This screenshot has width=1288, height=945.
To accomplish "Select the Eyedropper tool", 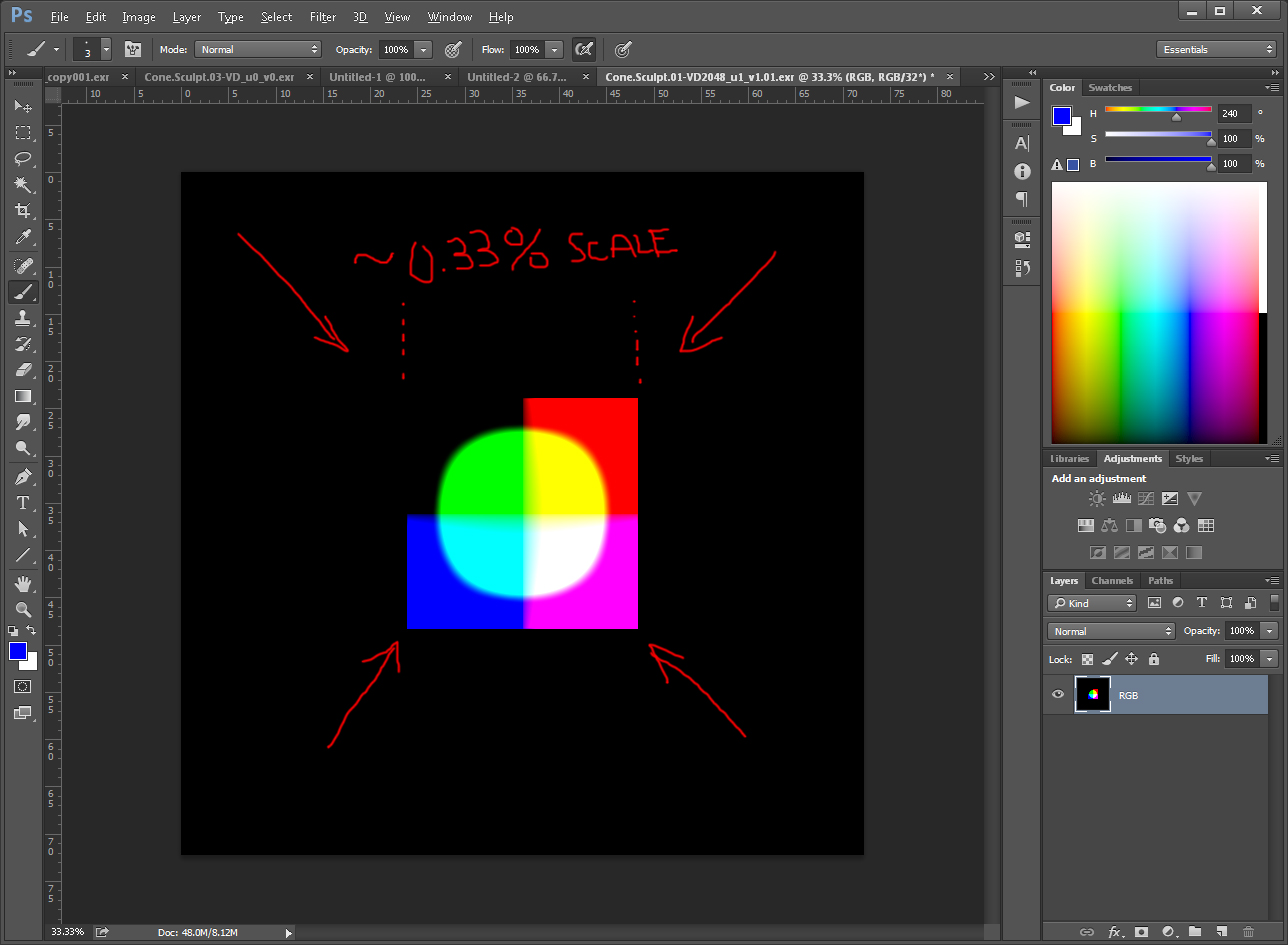I will [x=23, y=237].
